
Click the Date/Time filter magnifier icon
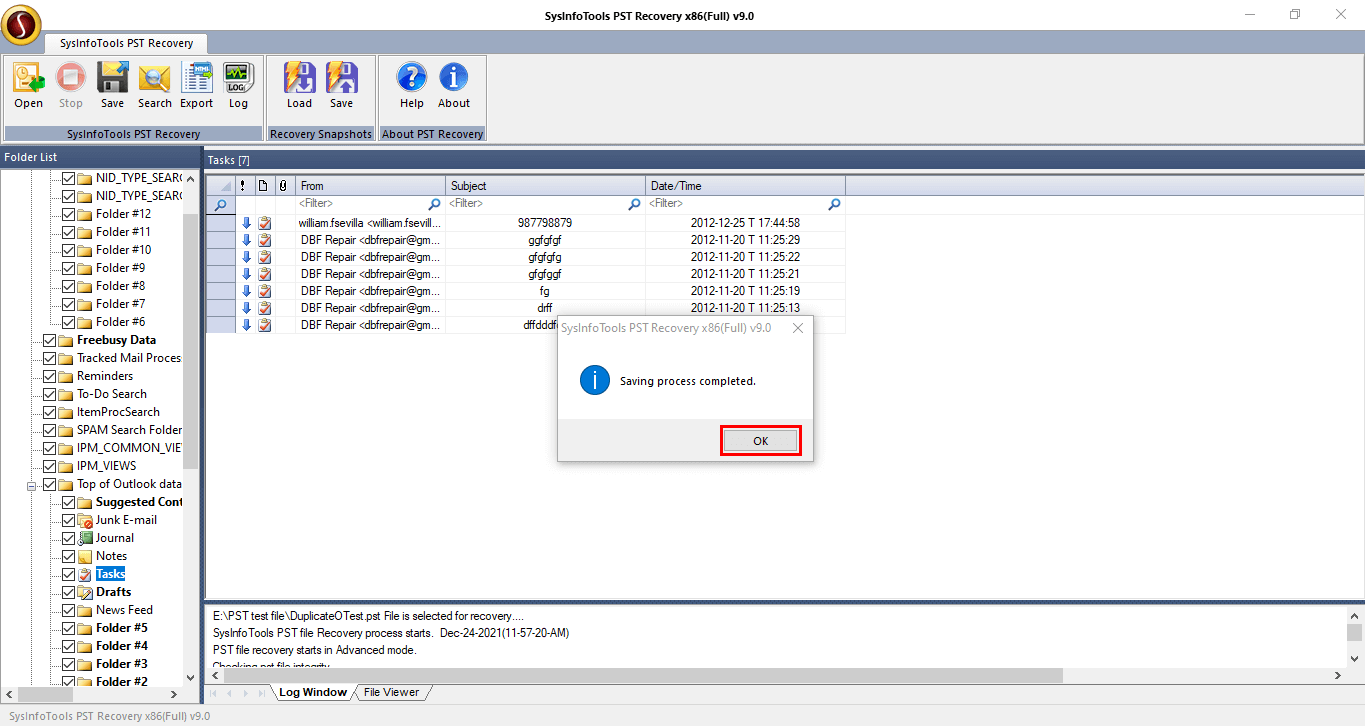834,204
